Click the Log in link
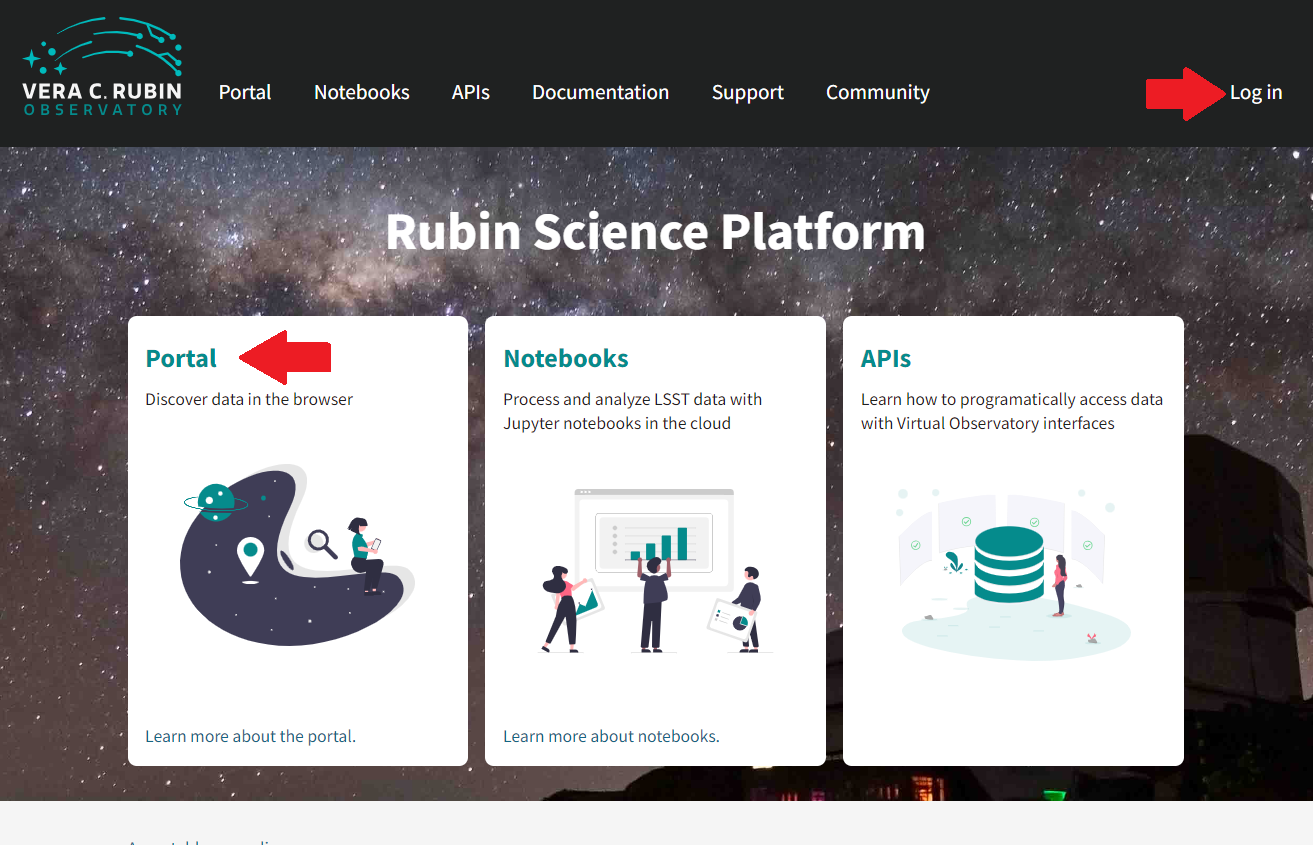This screenshot has height=845, width=1313. coord(1255,92)
